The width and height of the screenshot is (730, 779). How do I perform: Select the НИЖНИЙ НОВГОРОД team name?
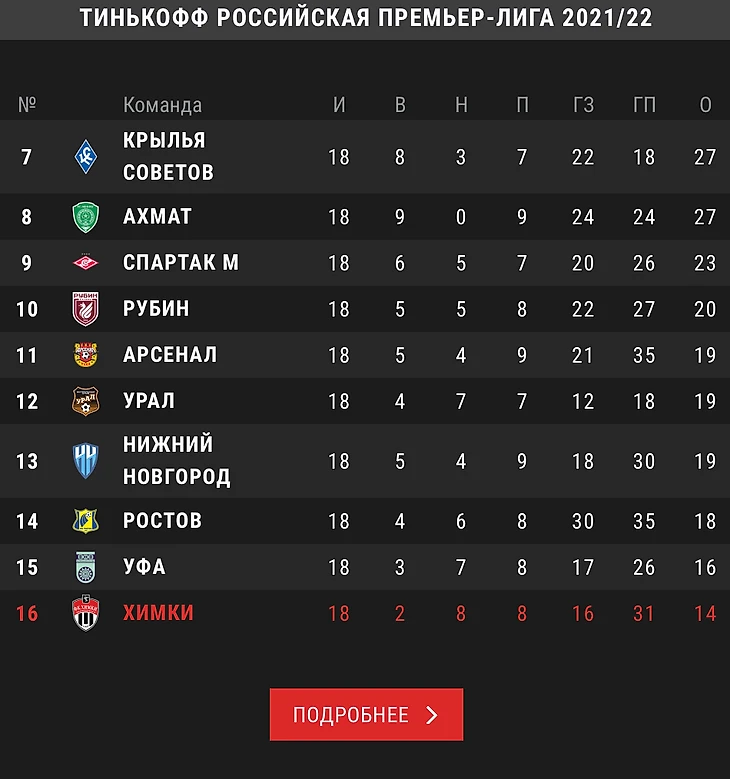point(176,461)
